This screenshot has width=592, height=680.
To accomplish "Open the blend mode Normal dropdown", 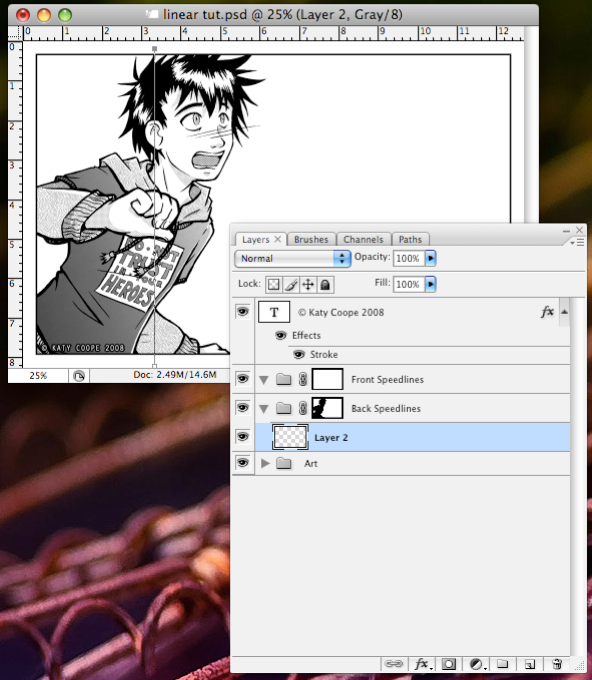I will coord(292,258).
